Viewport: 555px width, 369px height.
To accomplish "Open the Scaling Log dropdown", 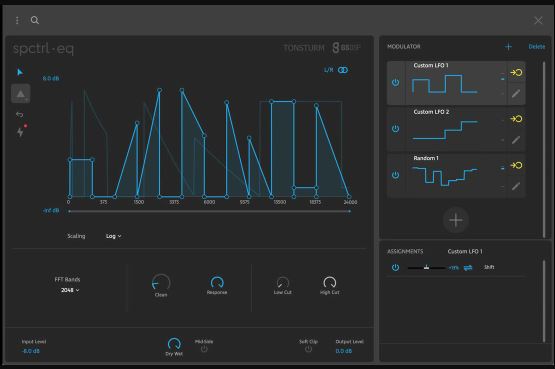I will [x=113, y=236].
